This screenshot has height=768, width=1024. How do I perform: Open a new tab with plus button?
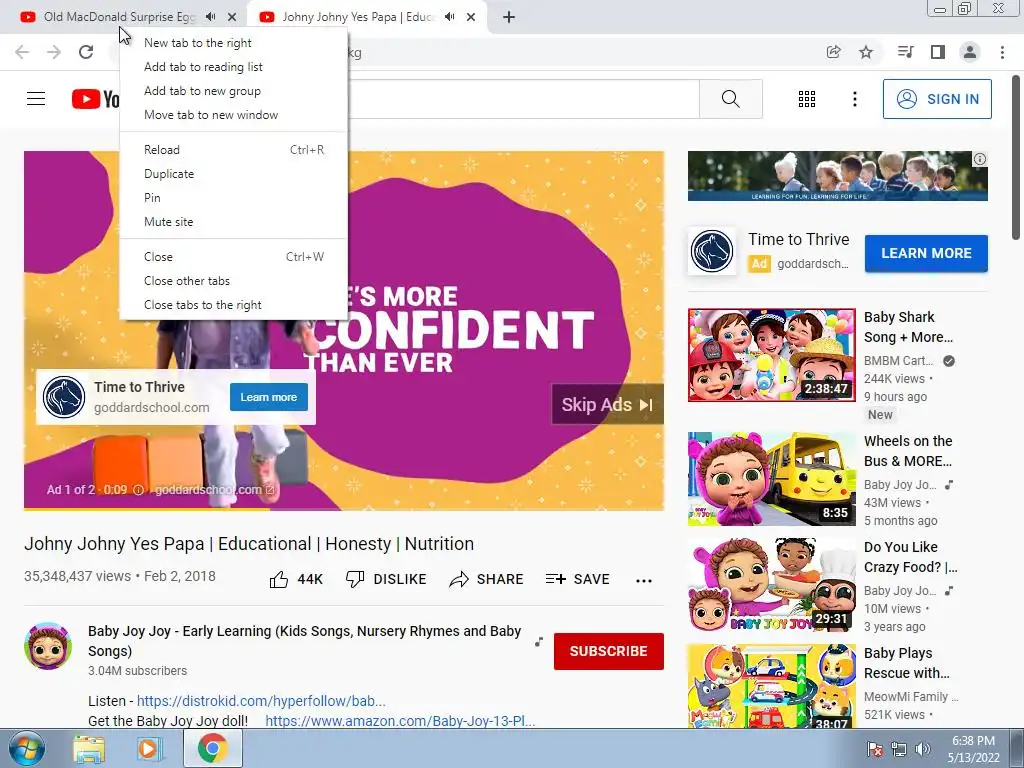(509, 17)
